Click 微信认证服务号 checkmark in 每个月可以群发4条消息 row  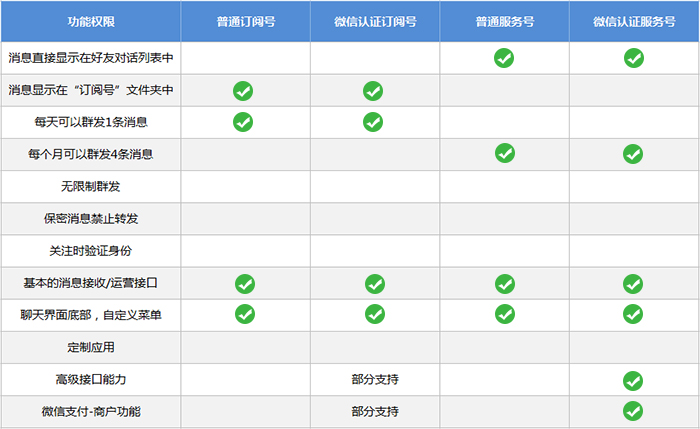[x=633, y=154]
